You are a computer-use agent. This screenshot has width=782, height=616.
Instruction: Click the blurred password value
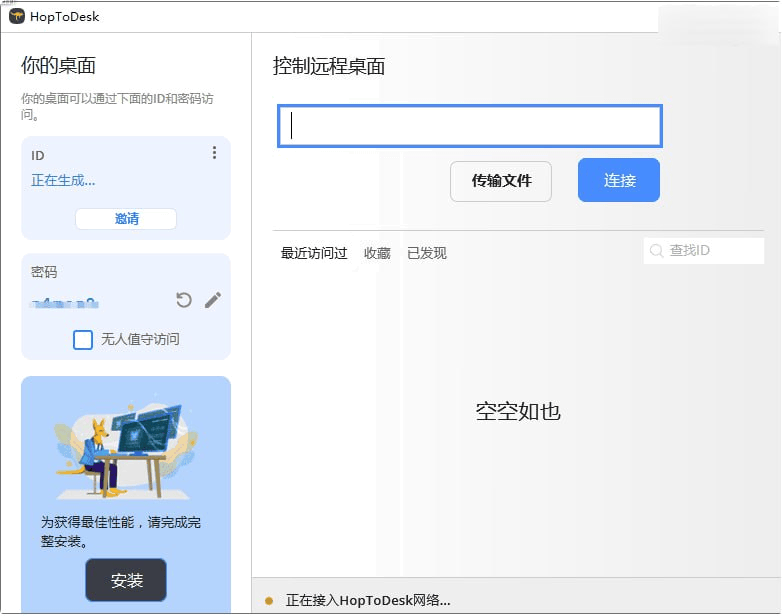tap(63, 301)
